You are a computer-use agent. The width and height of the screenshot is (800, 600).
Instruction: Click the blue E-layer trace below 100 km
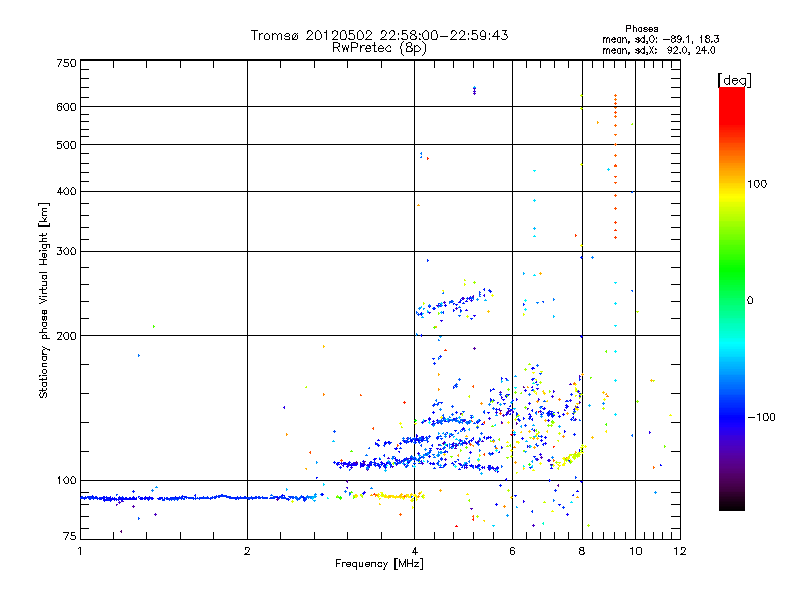[x=199, y=497]
